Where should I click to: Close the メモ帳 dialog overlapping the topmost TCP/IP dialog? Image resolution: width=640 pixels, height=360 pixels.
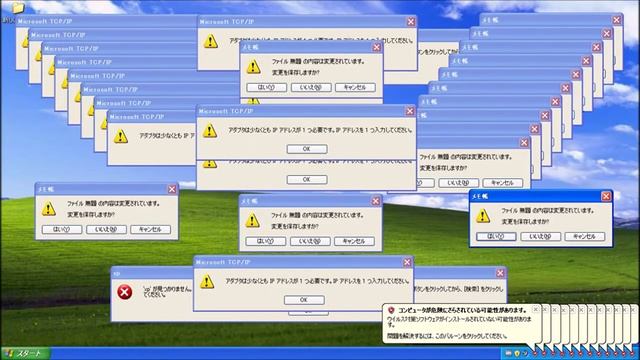point(376,47)
